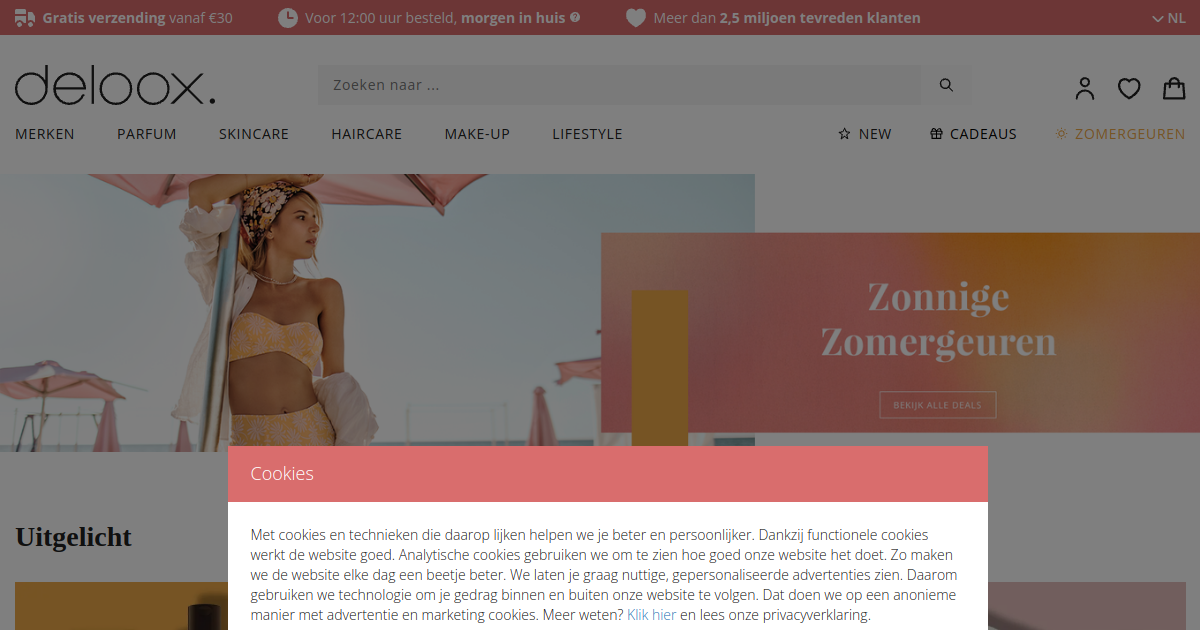Open the account profile icon

pyautogui.click(x=1085, y=88)
